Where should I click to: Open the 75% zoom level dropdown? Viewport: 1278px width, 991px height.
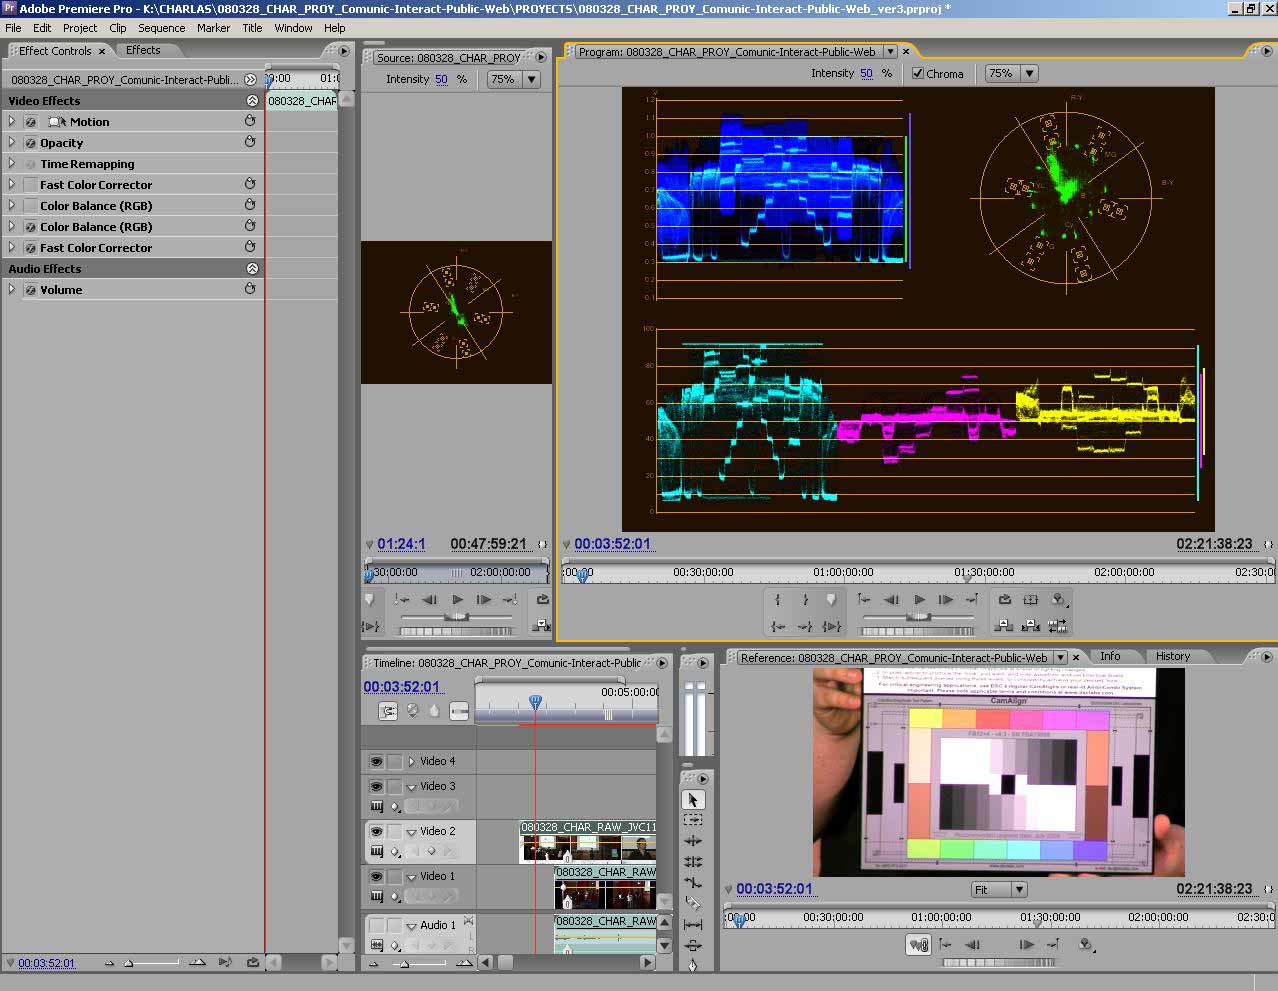point(1009,73)
